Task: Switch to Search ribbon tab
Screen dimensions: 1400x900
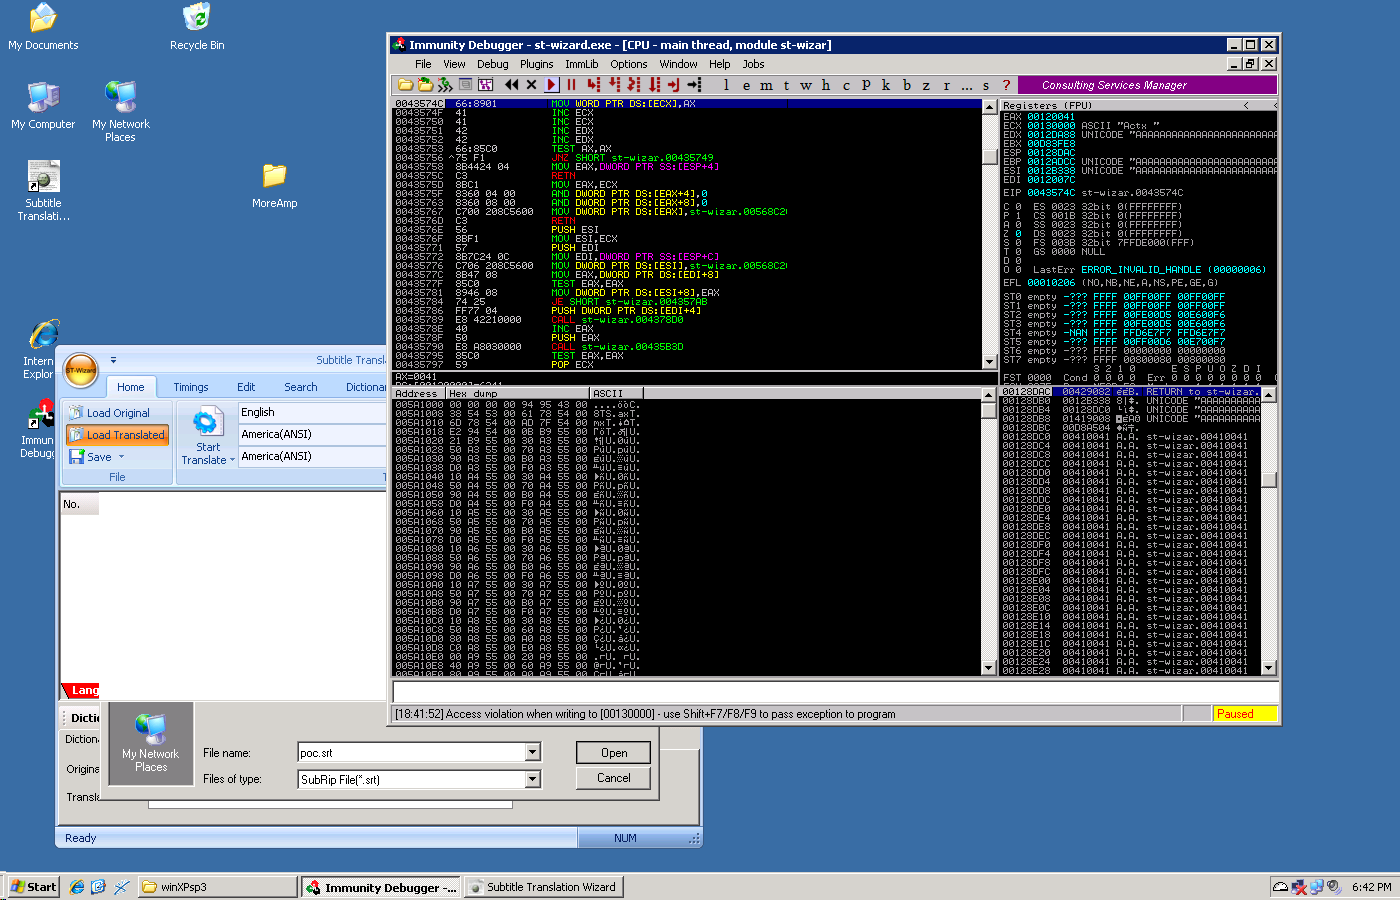Action: point(300,387)
